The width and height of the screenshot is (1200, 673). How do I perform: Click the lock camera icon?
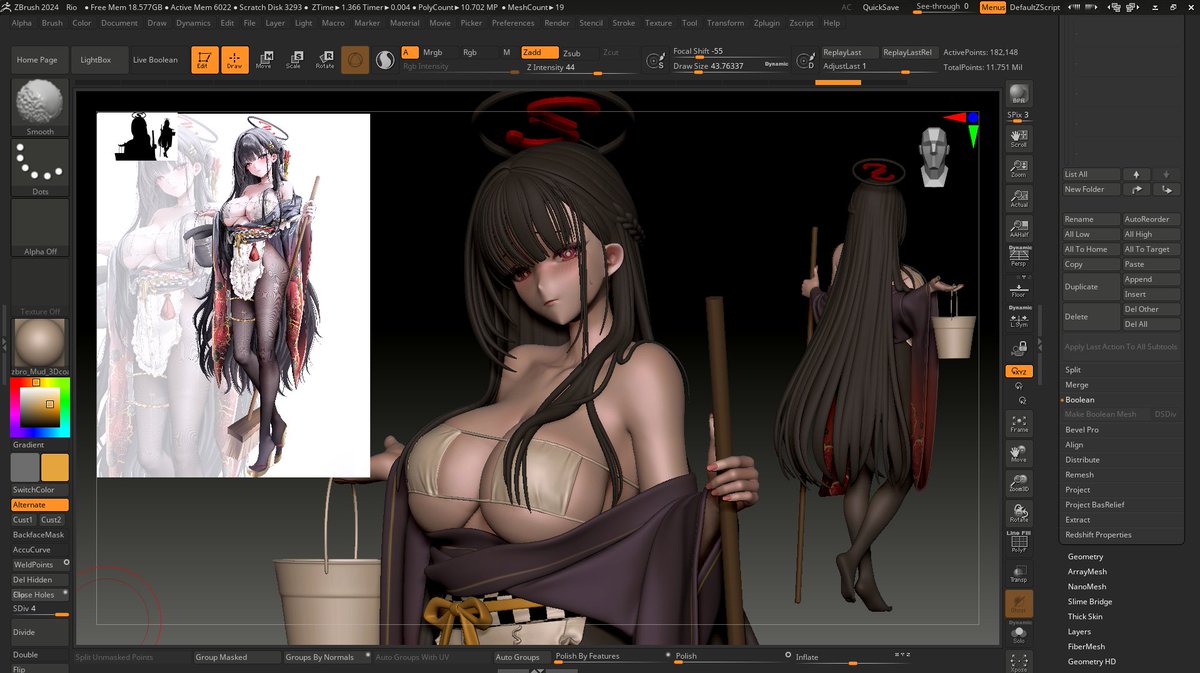[1019, 348]
